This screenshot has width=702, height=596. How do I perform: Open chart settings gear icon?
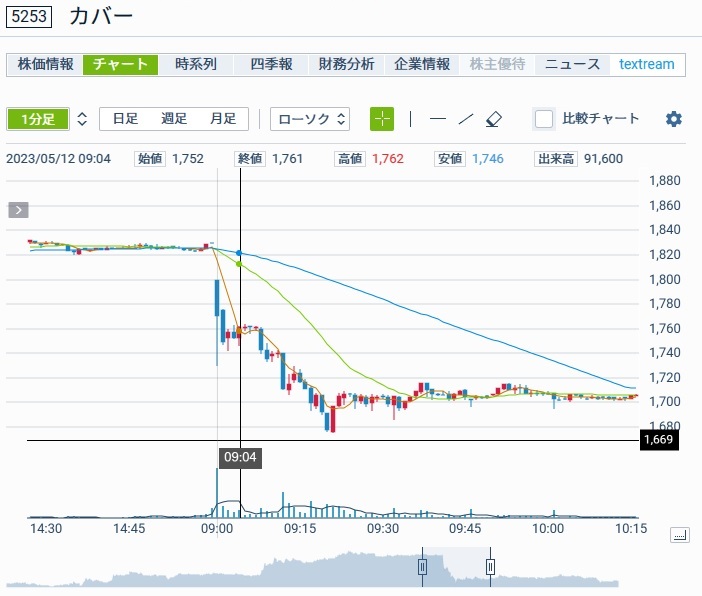coord(674,118)
